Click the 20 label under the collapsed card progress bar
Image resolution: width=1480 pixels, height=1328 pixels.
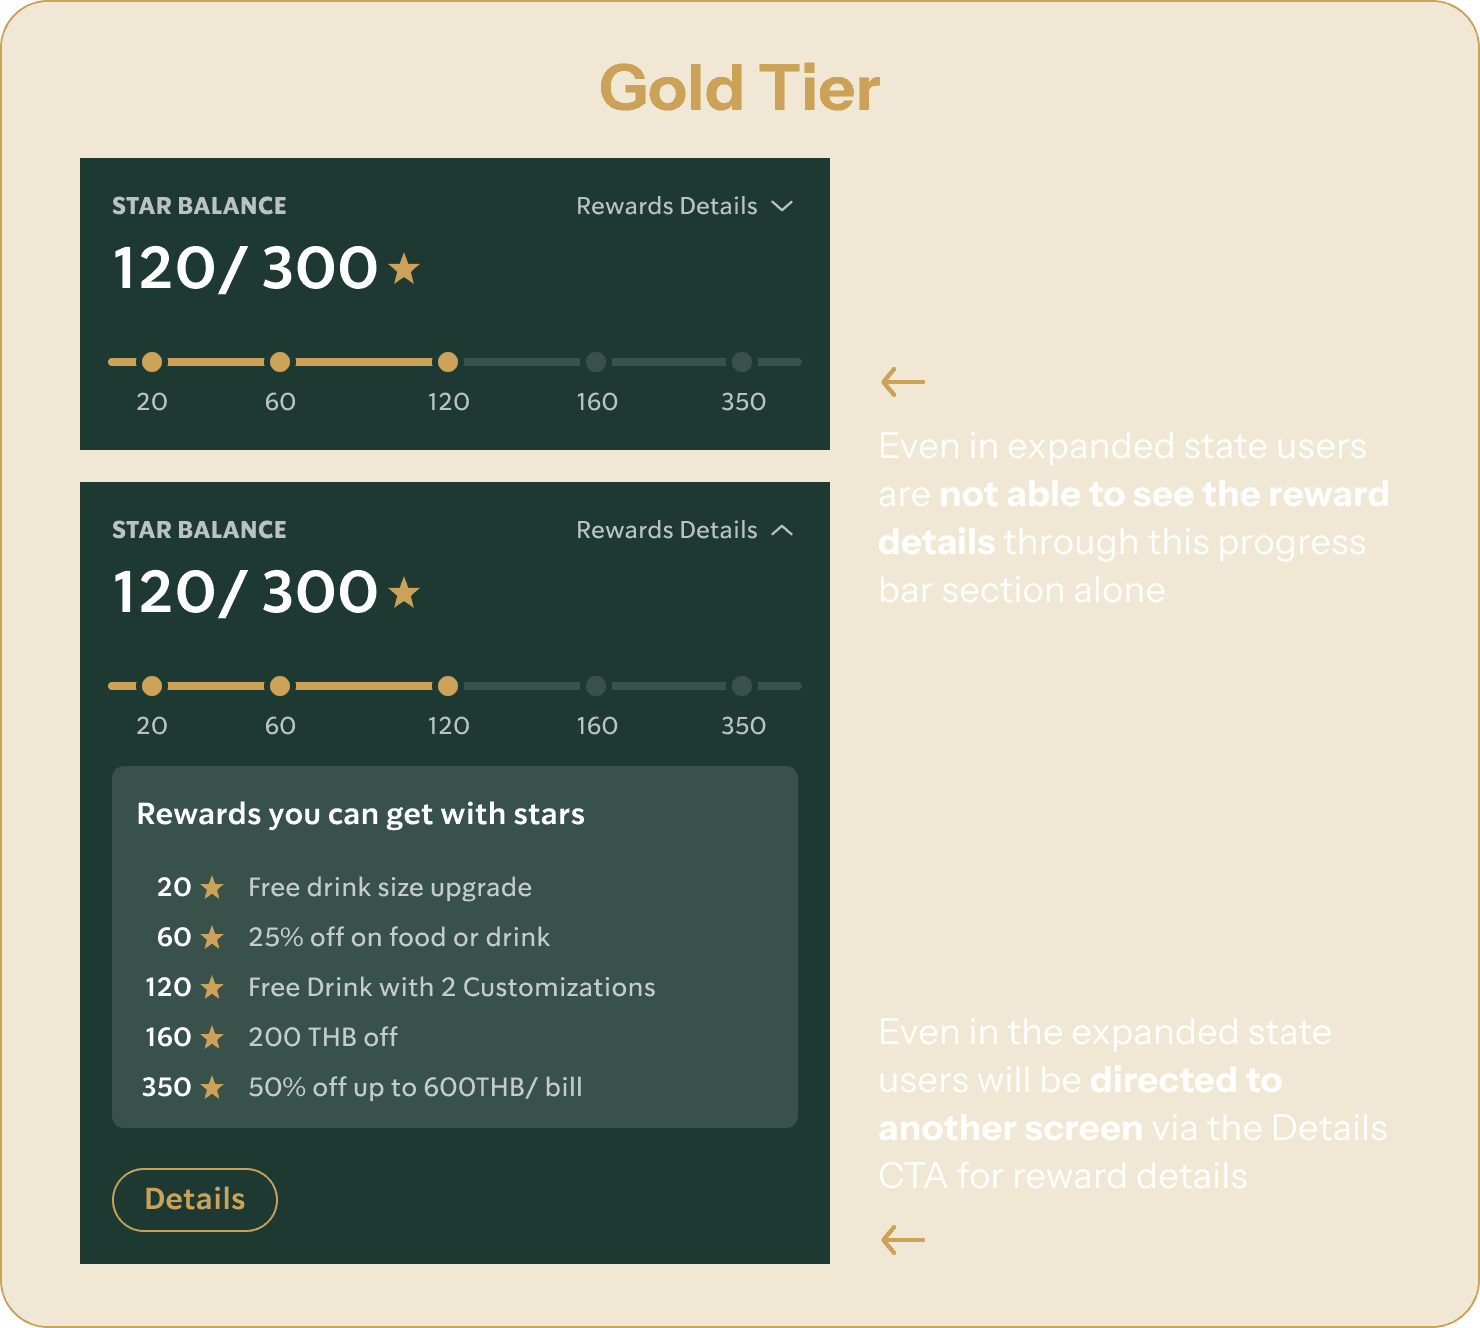152,402
